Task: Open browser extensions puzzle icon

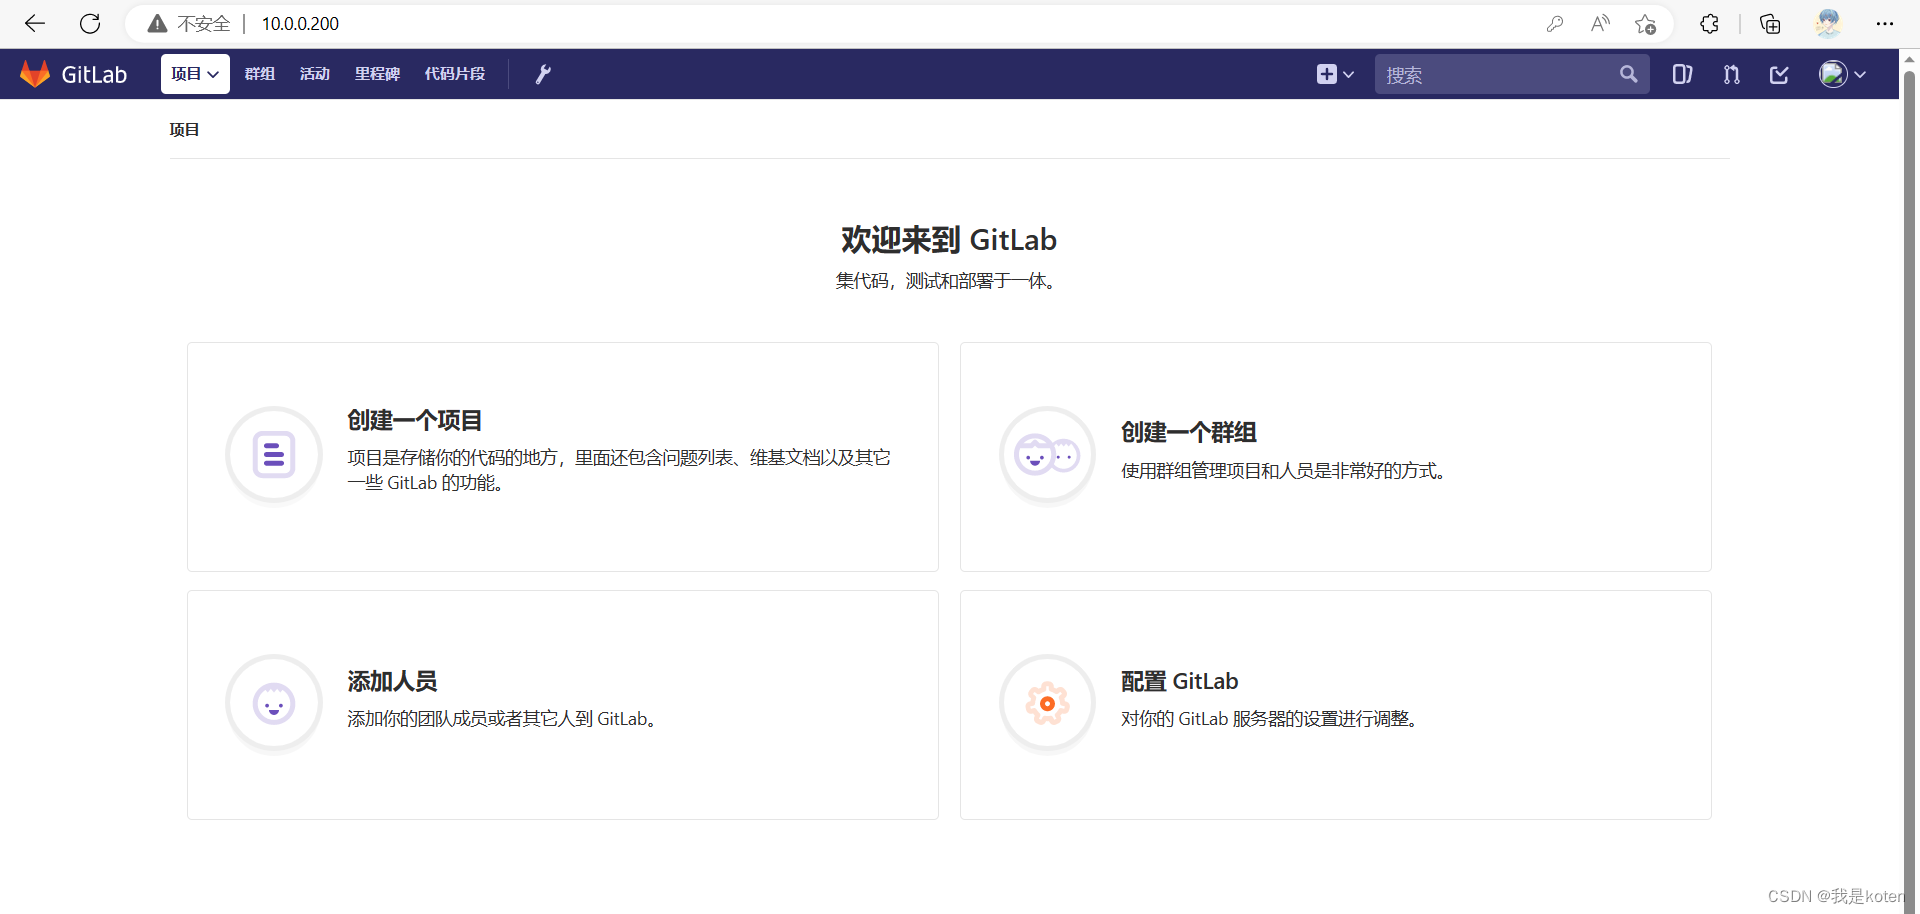Action: (1709, 23)
